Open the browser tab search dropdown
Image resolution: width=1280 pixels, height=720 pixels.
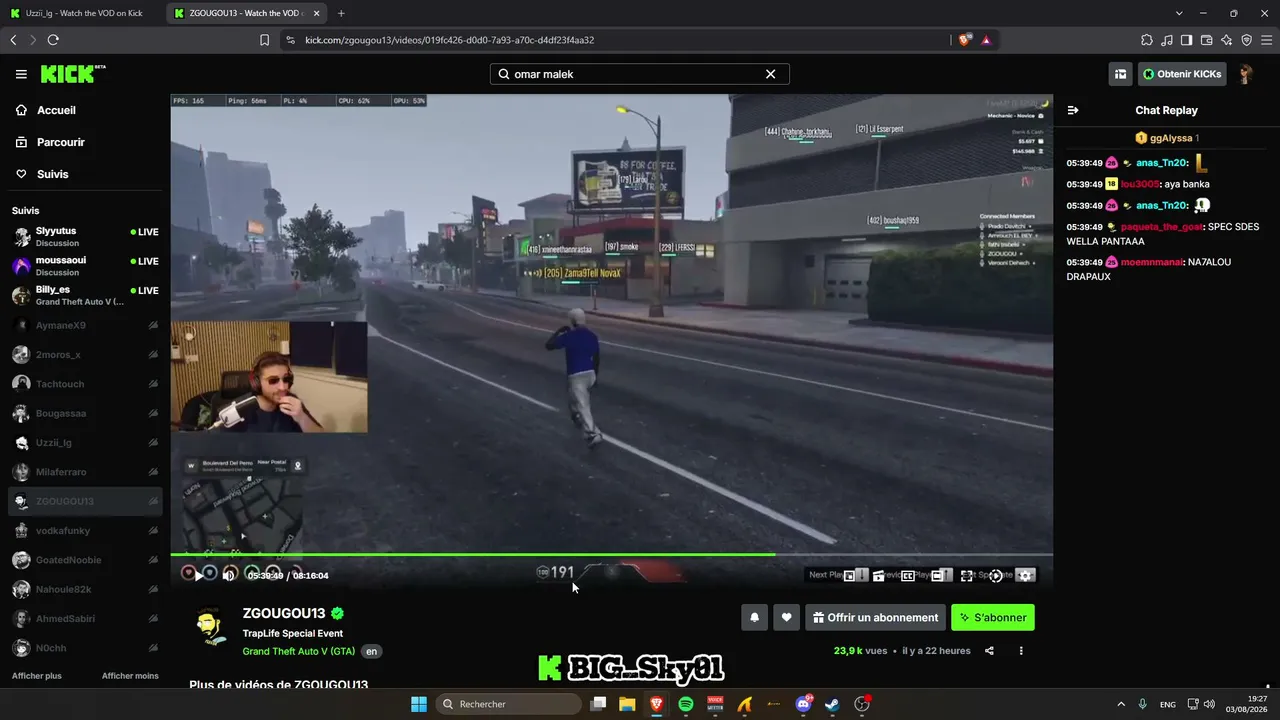click(x=1179, y=13)
